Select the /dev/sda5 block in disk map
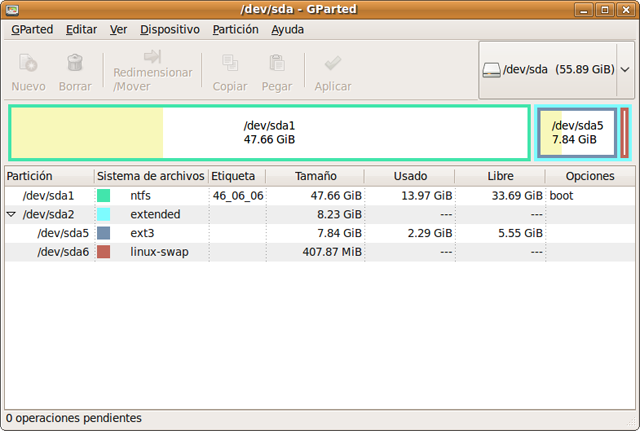The image size is (640, 431). (x=577, y=132)
